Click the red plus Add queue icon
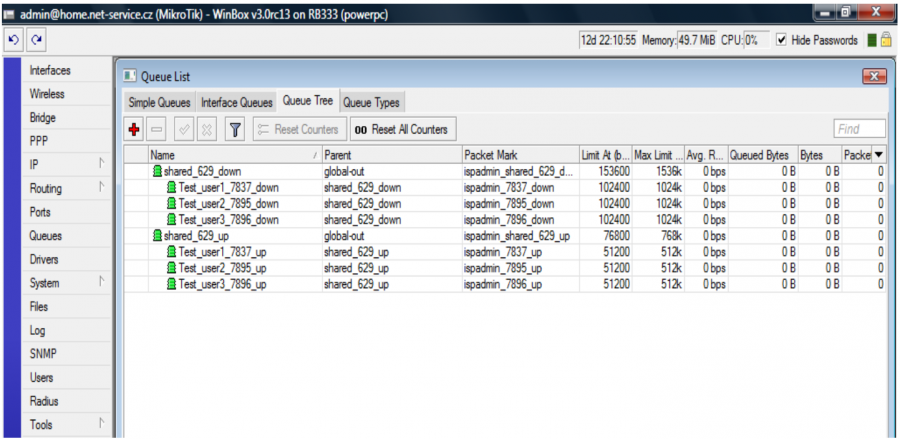Viewport: 900px width, 439px height. 134,130
